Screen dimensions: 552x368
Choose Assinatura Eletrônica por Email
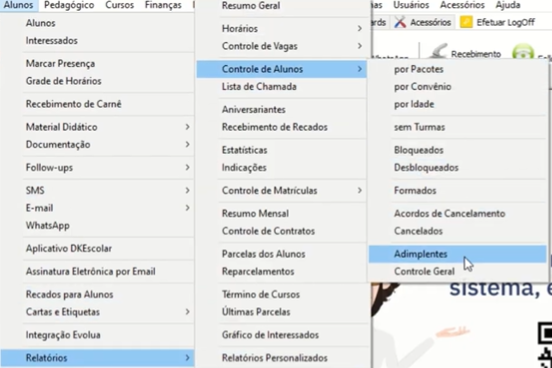pos(91,272)
